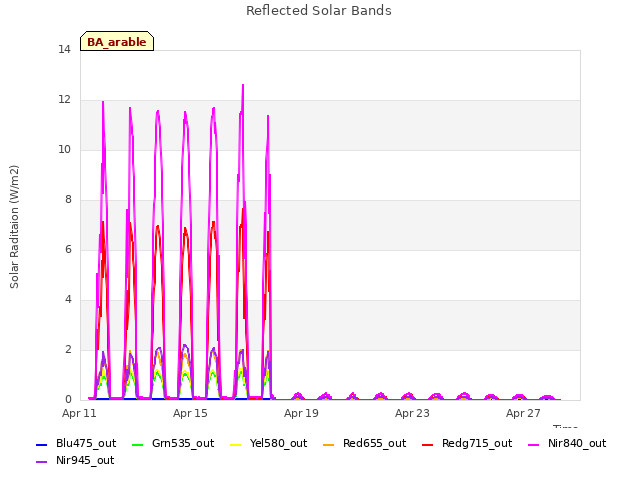Toggle Blu475_out series in legend
The width and height of the screenshot is (640, 480).
[x=76, y=444]
